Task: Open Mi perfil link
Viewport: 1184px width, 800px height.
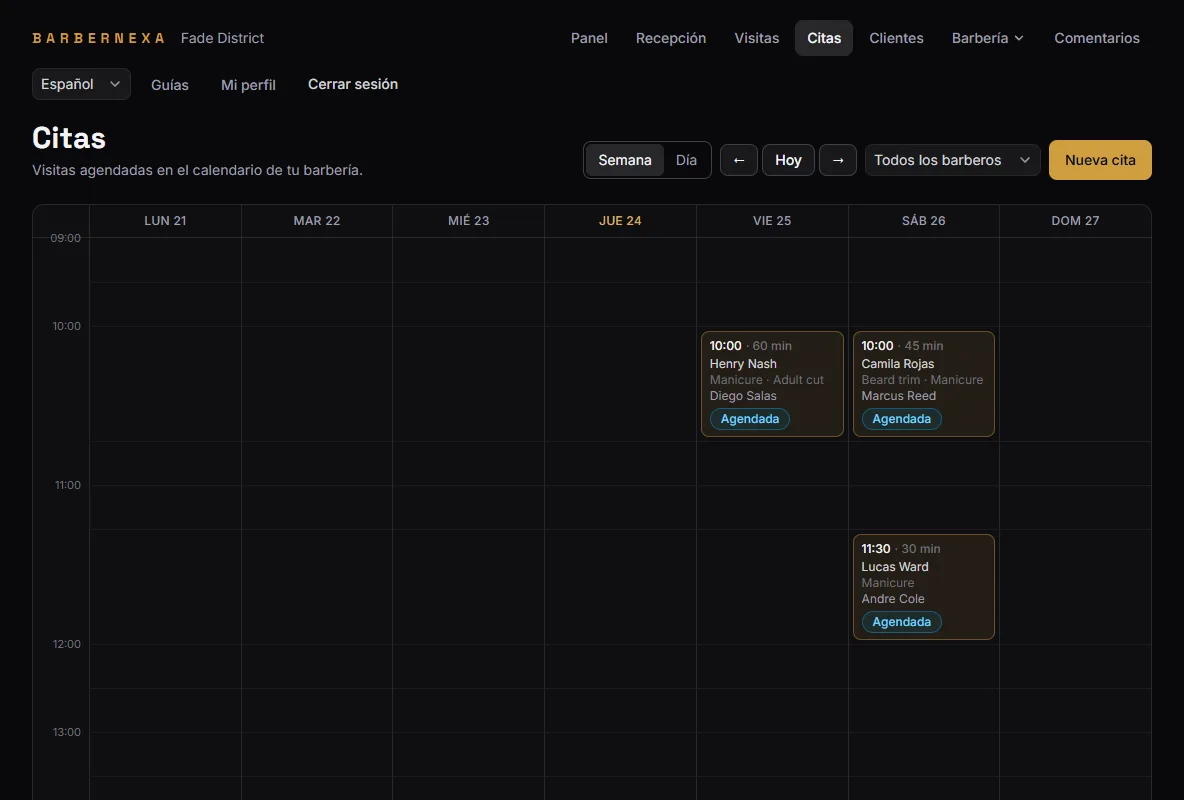Action: (248, 85)
